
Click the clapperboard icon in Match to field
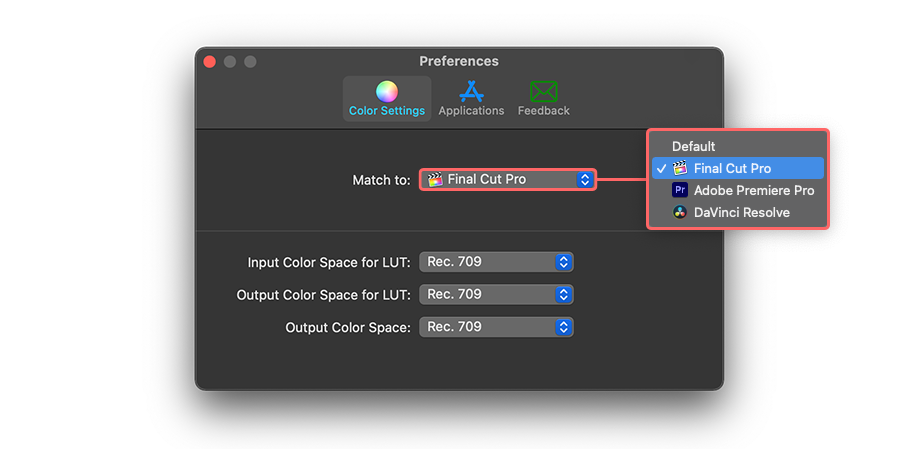pos(435,180)
